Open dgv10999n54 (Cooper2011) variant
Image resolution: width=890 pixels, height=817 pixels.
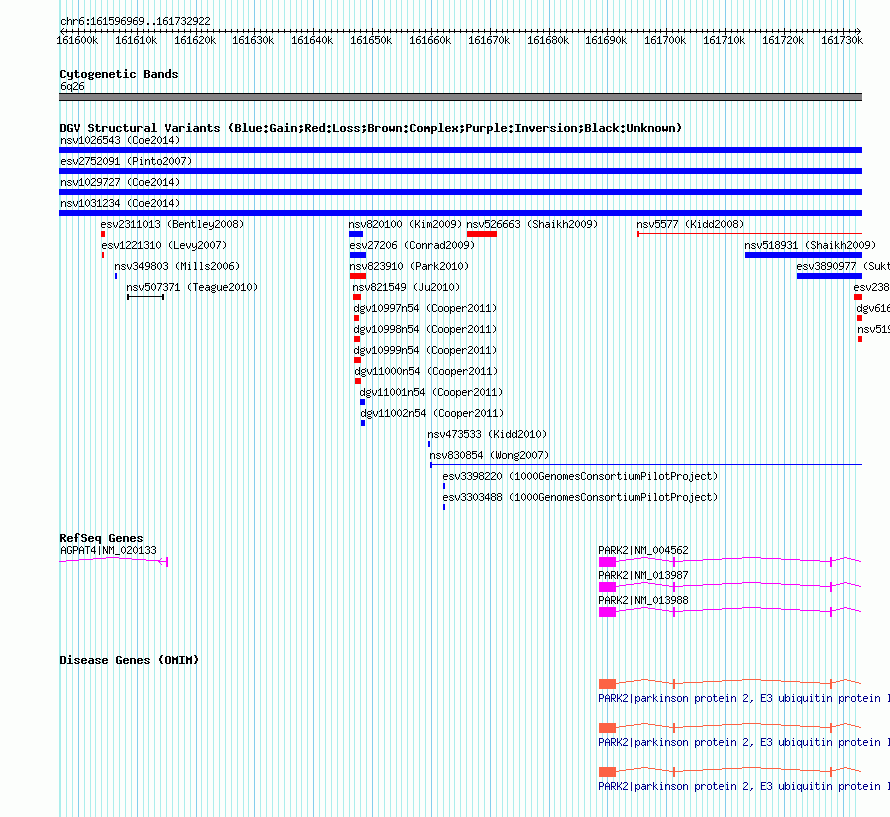coord(425,350)
